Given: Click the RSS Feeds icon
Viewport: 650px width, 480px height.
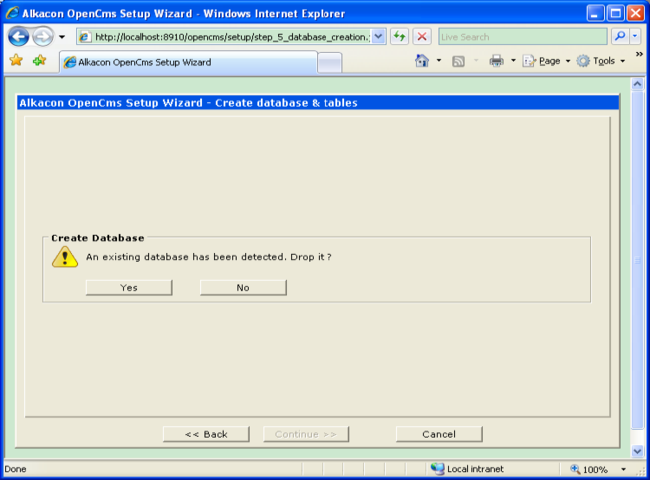Looking at the screenshot, I should [458, 61].
